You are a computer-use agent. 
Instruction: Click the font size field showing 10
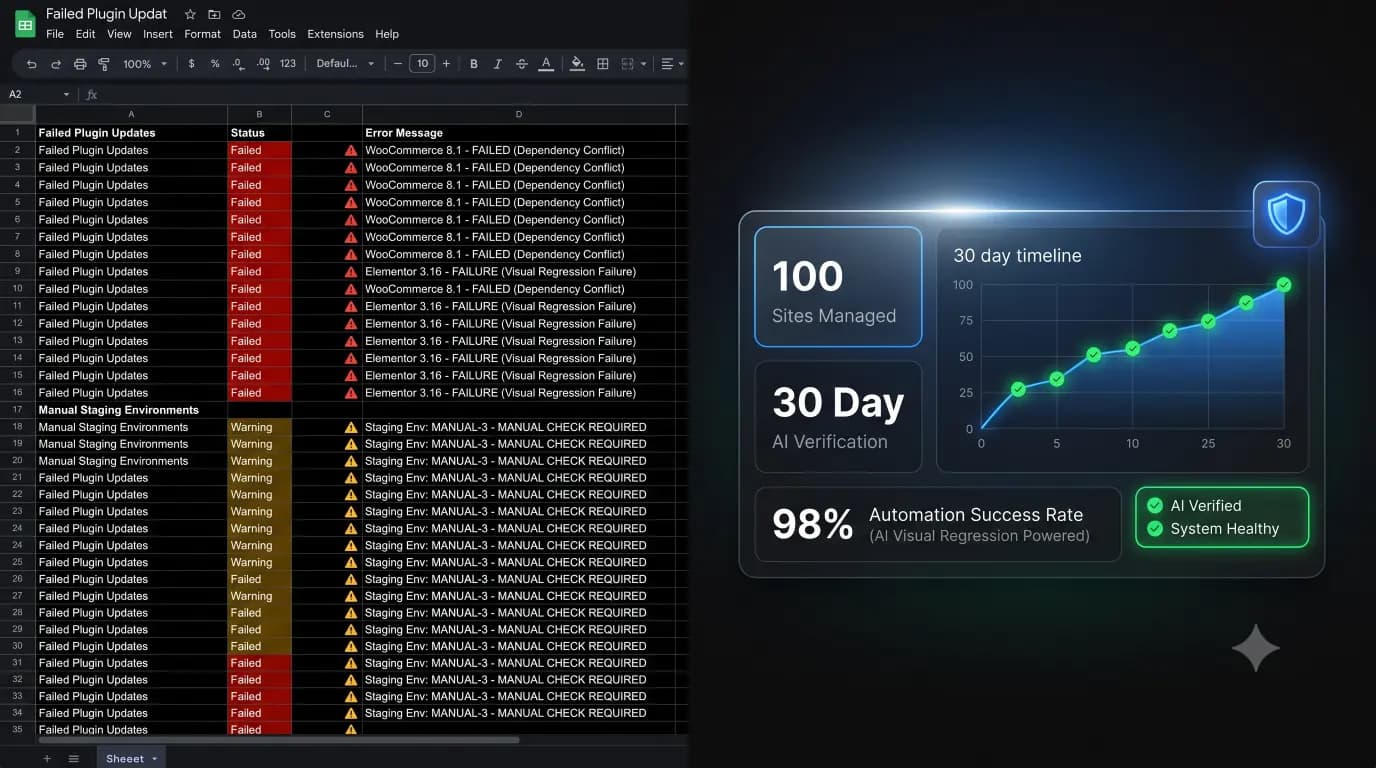point(422,64)
